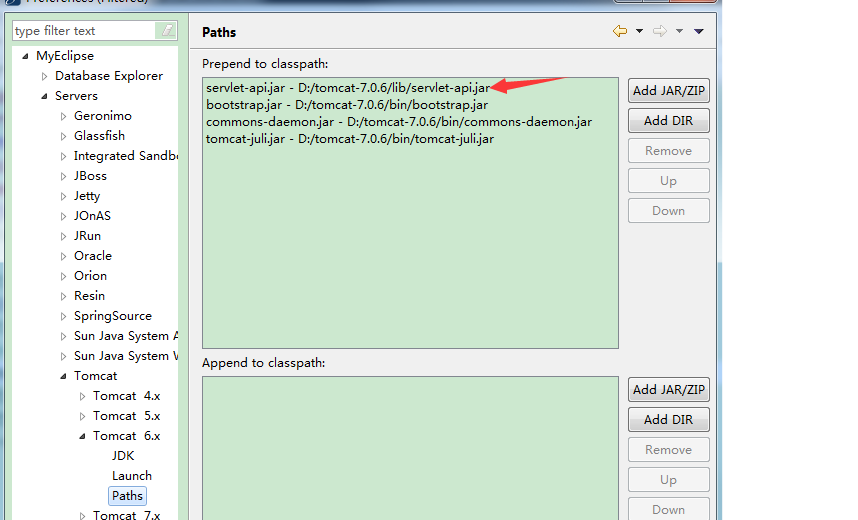
Task: Select SpringSource tree item
Action: [113, 316]
